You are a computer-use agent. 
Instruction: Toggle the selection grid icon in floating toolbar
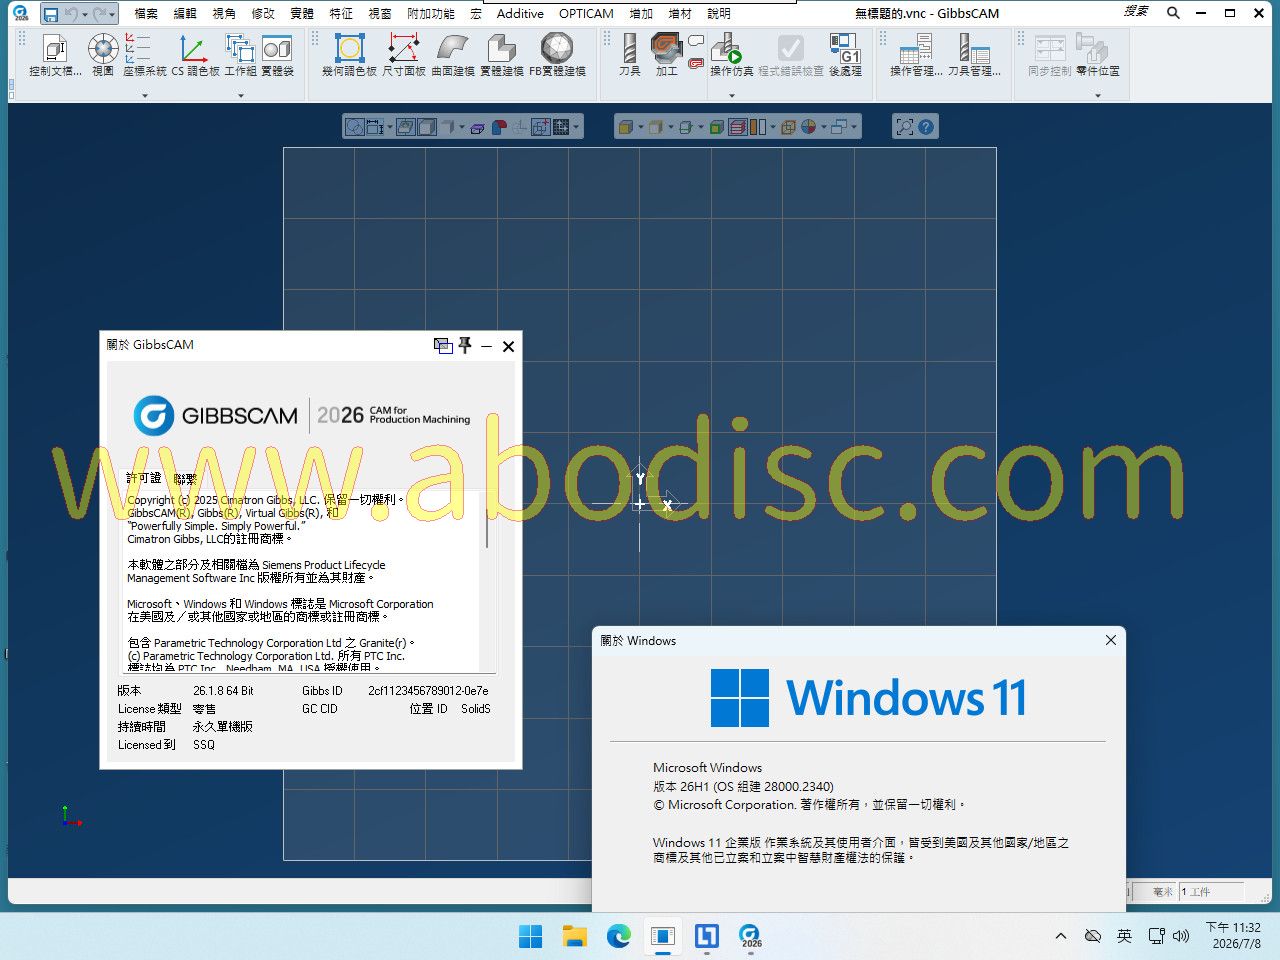pyautogui.click(x=561, y=127)
